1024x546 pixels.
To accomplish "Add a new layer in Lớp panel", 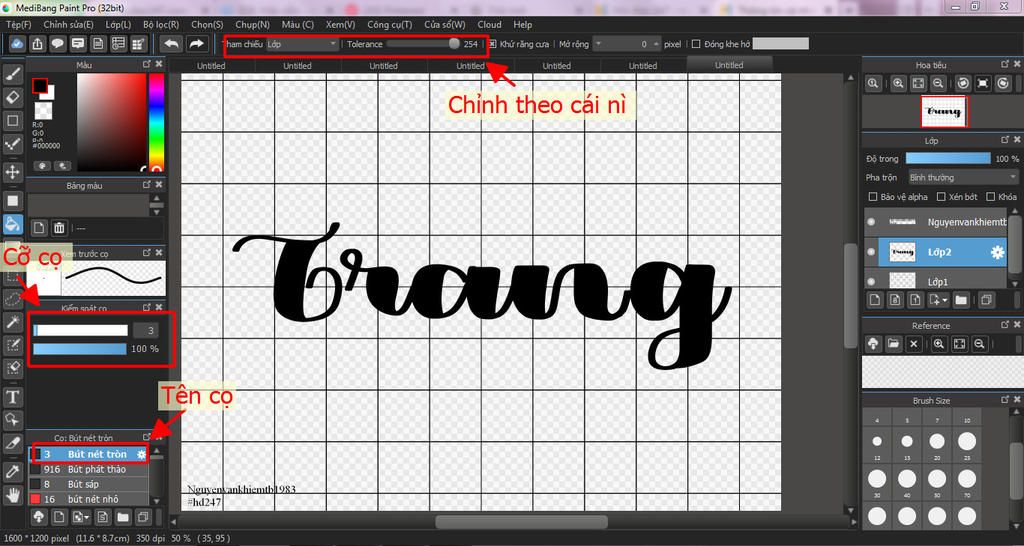I will pos(875,300).
